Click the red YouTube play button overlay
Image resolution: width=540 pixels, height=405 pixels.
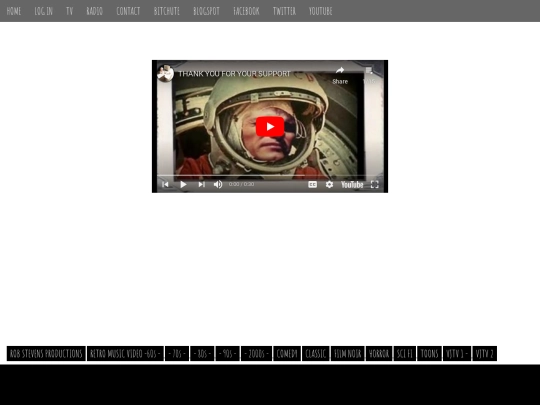(x=270, y=126)
